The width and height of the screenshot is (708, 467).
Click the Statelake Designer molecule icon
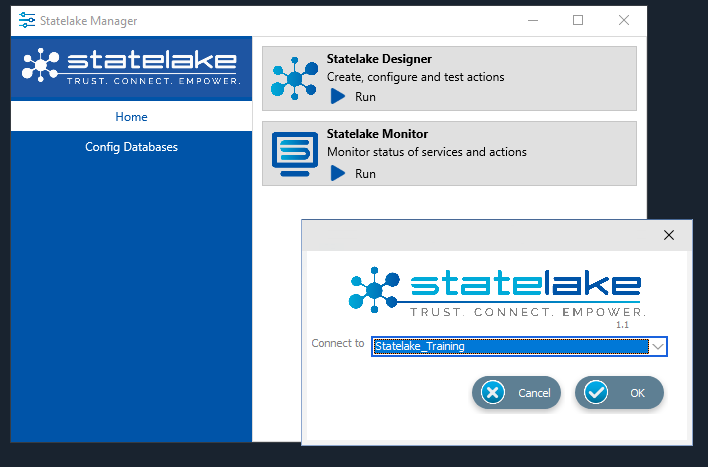[294, 79]
